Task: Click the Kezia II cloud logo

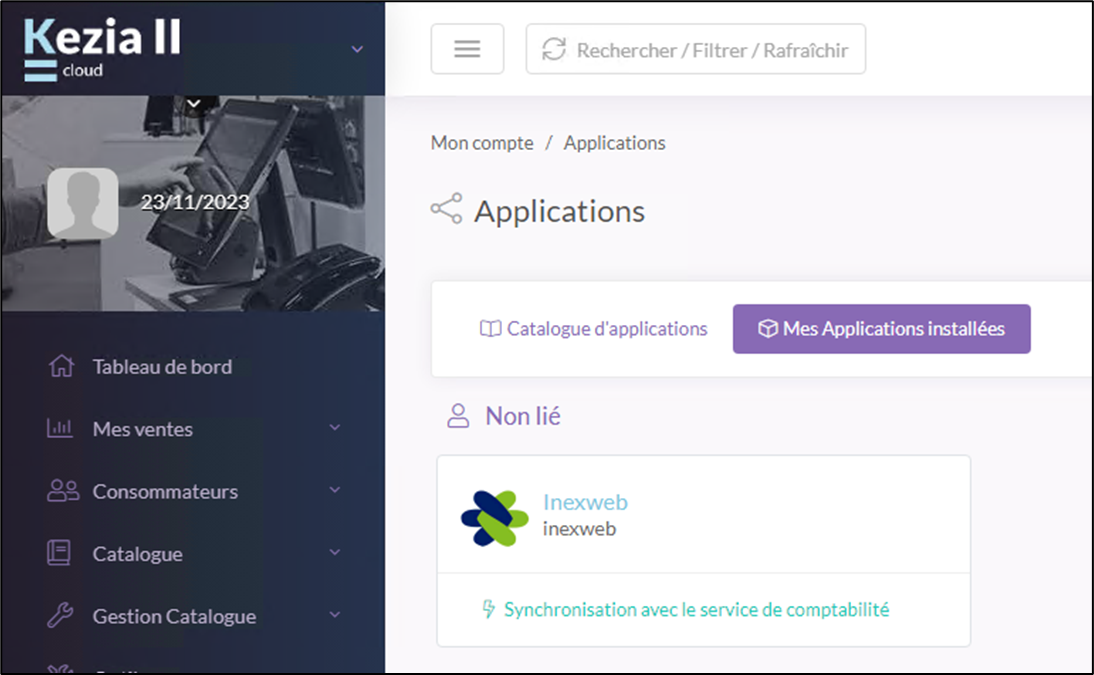Action: tap(102, 47)
